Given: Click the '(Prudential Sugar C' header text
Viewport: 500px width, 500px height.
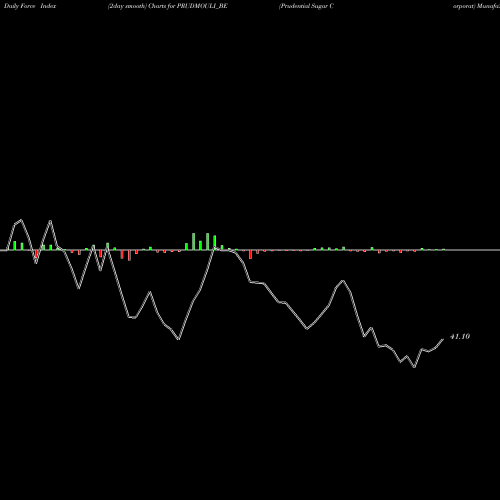Looking at the screenshot, I should click(306, 6).
